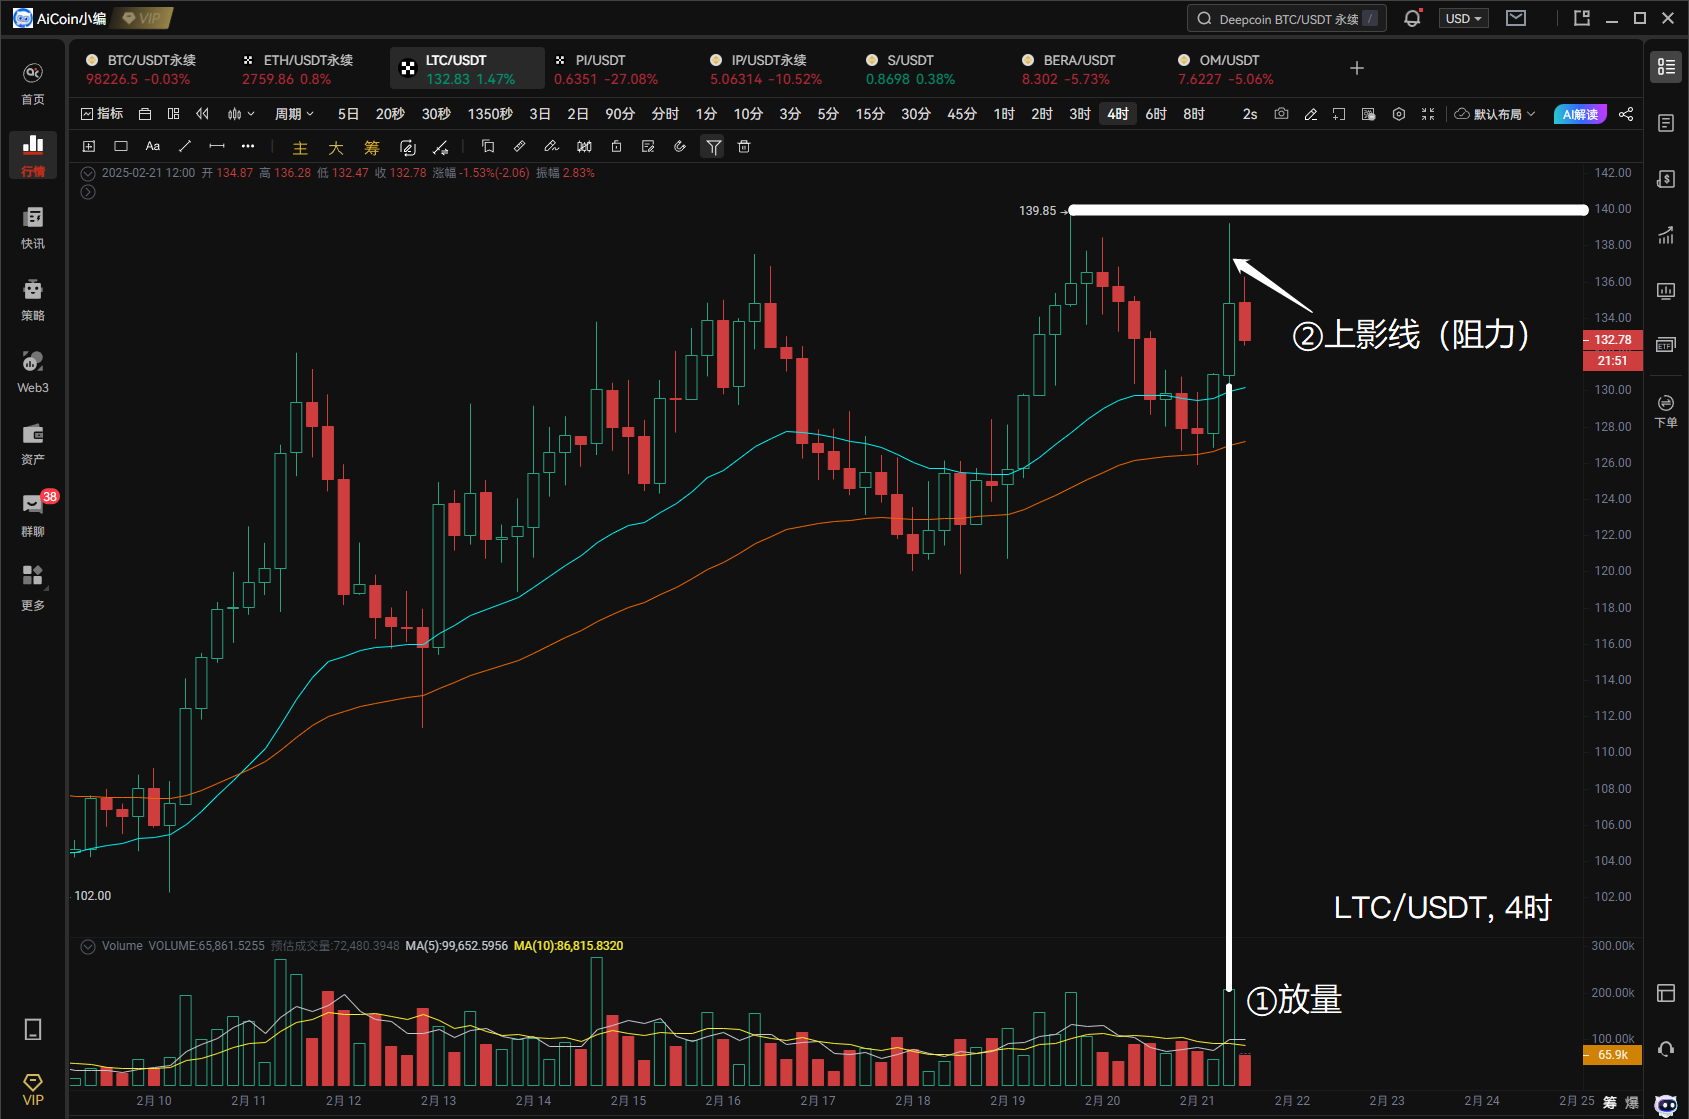Open the 更多 more sidebar icon

pyautogui.click(x=33, y=587)
